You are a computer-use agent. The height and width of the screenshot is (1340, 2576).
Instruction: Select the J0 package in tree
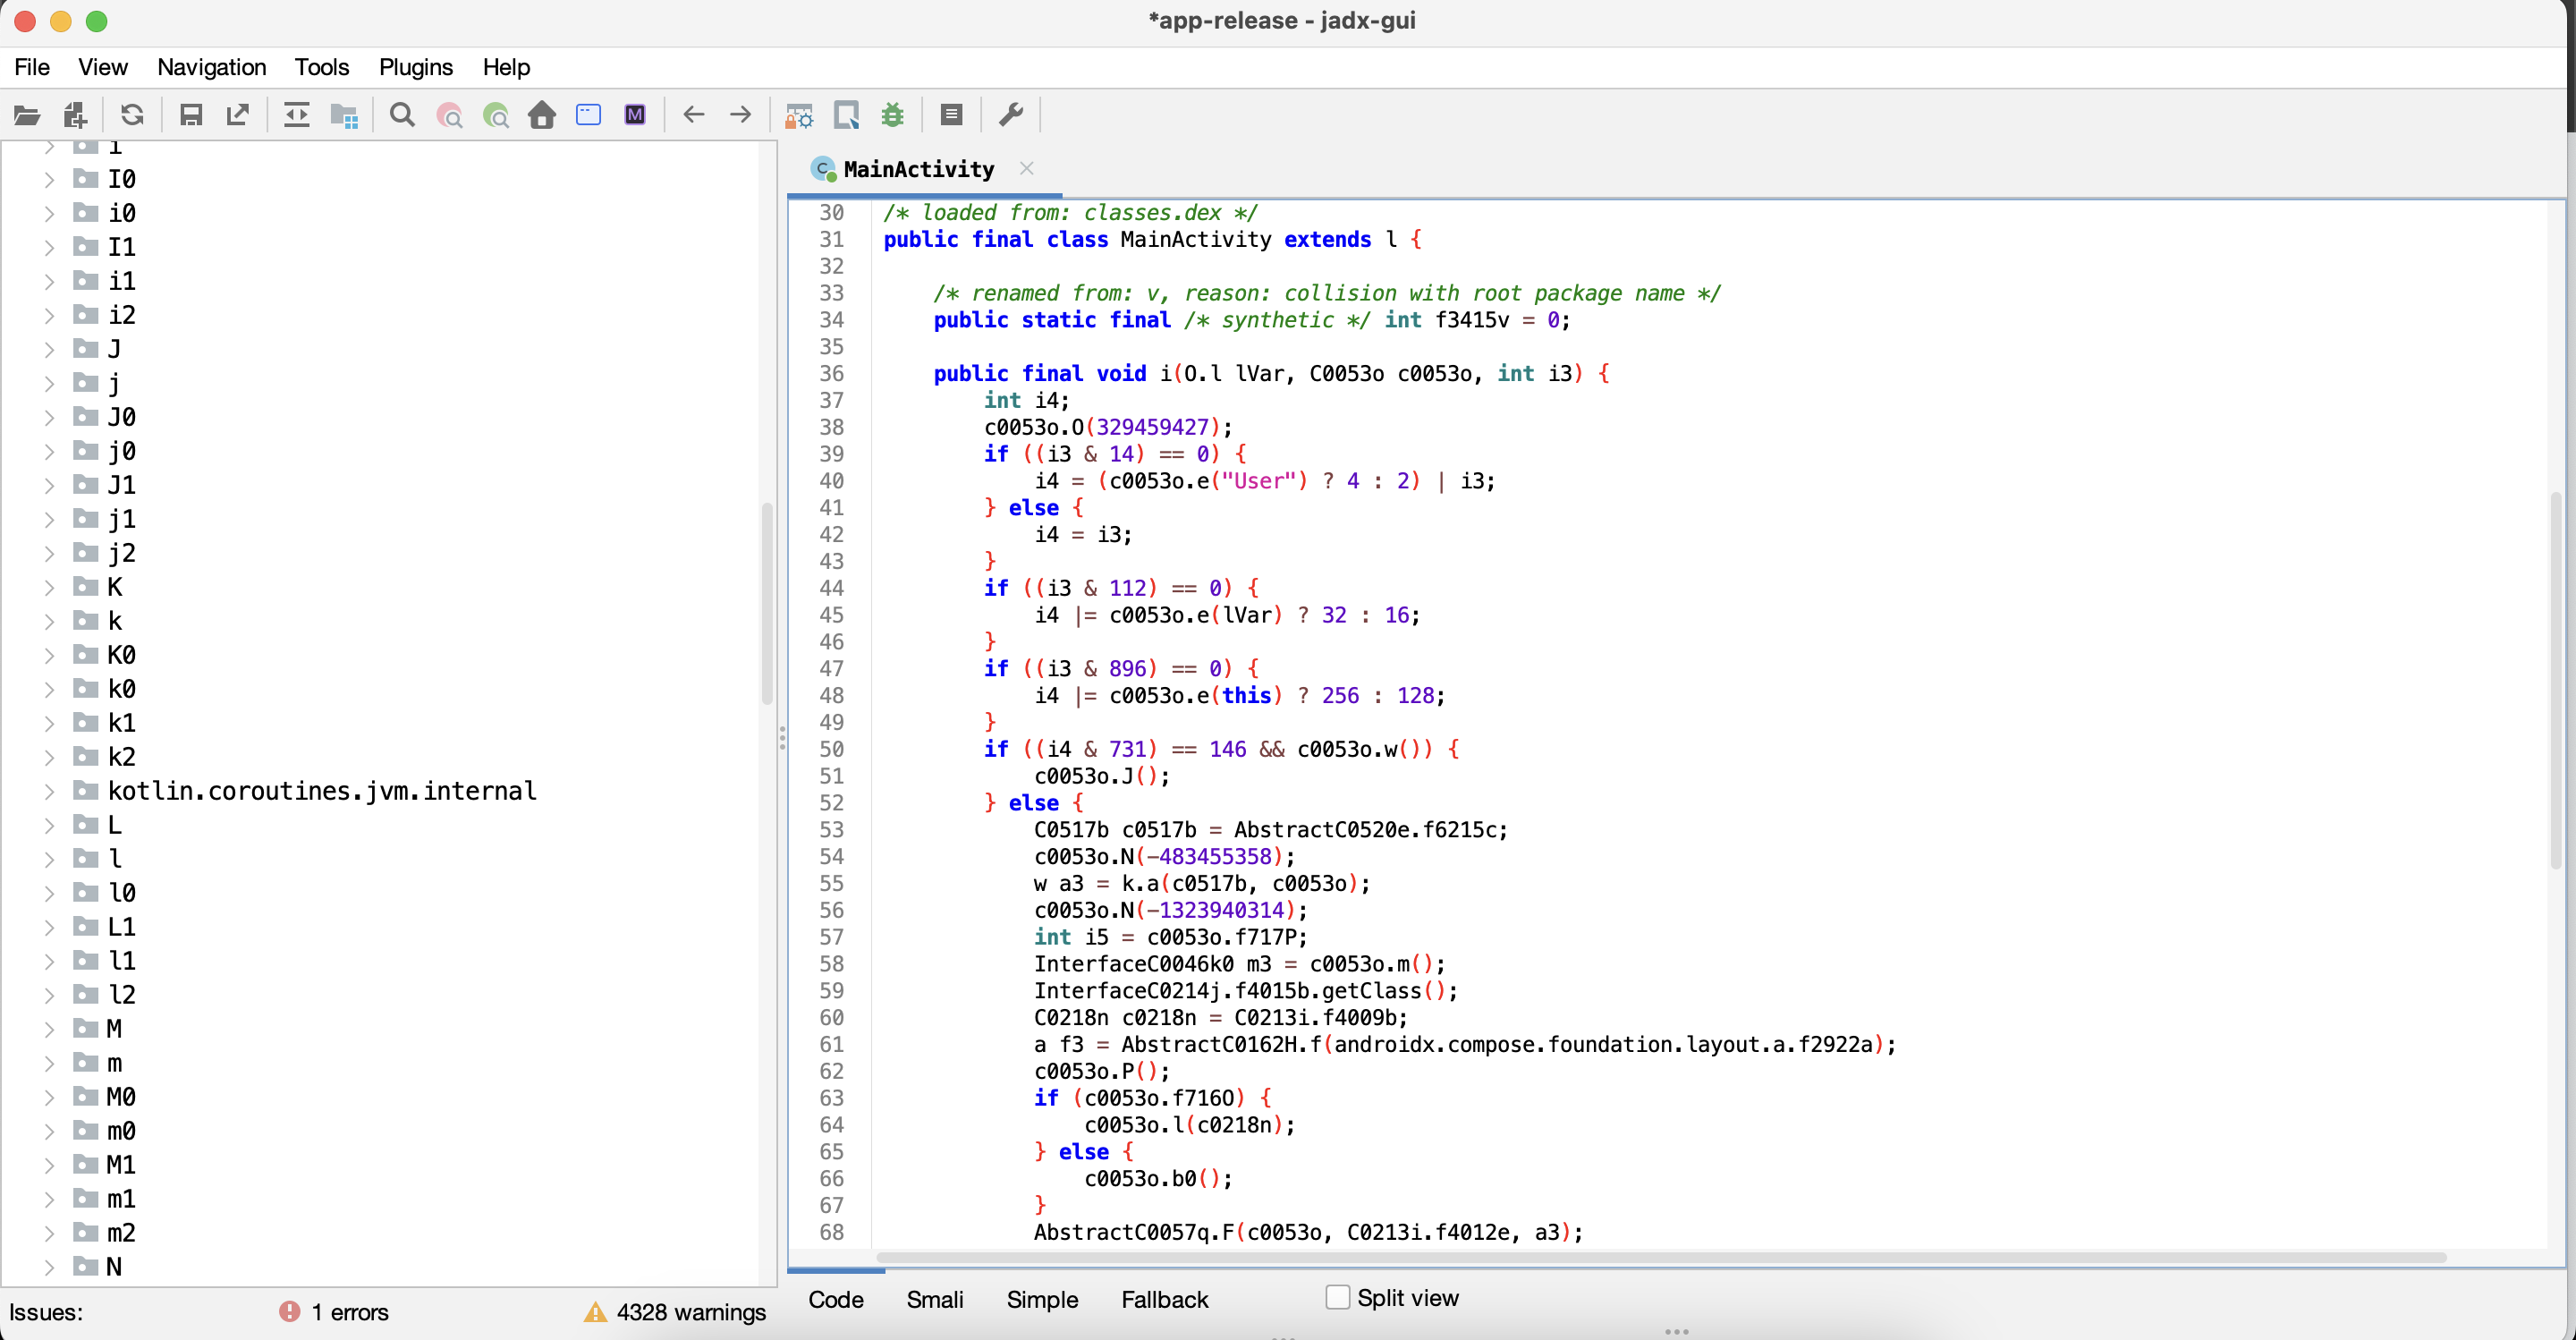click(121, 417)
